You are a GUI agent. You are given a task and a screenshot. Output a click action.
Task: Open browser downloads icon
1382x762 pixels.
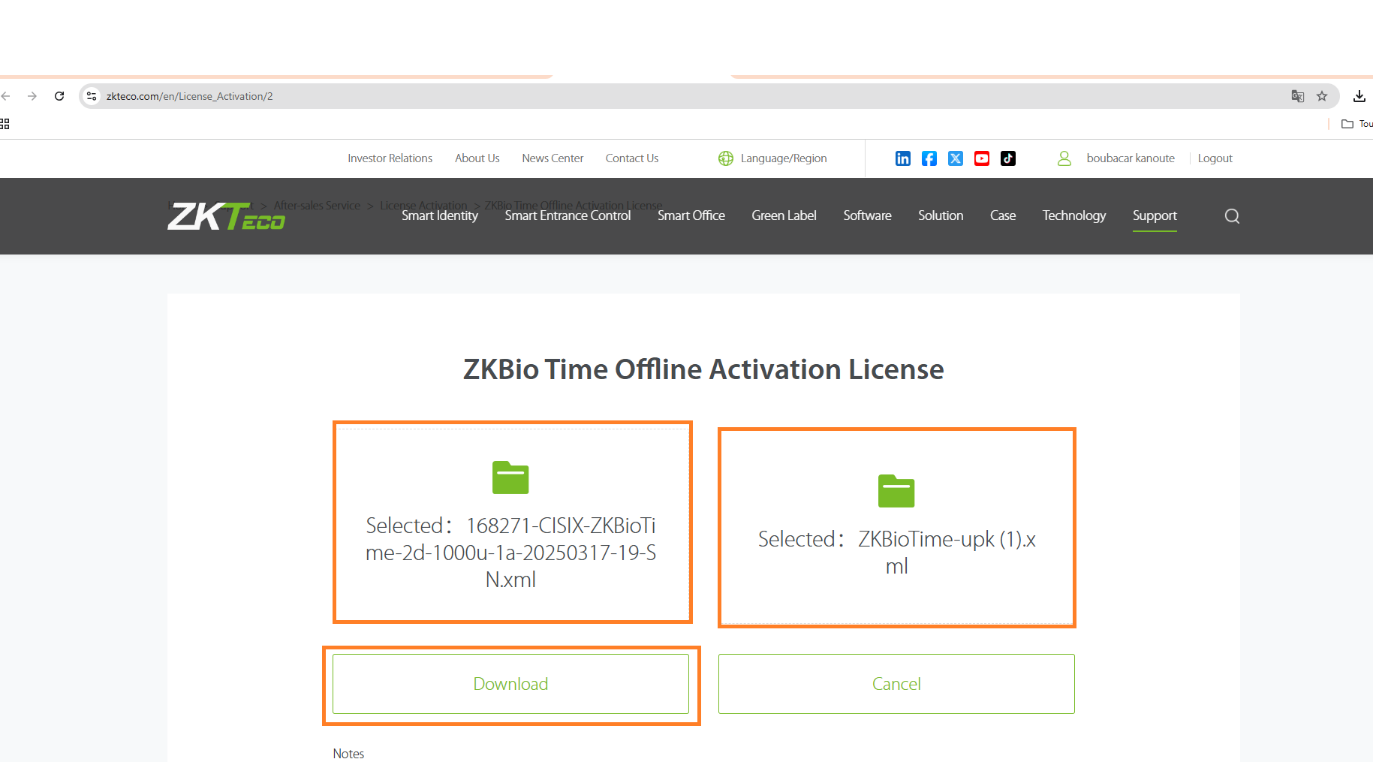(x=1359, y=96)
